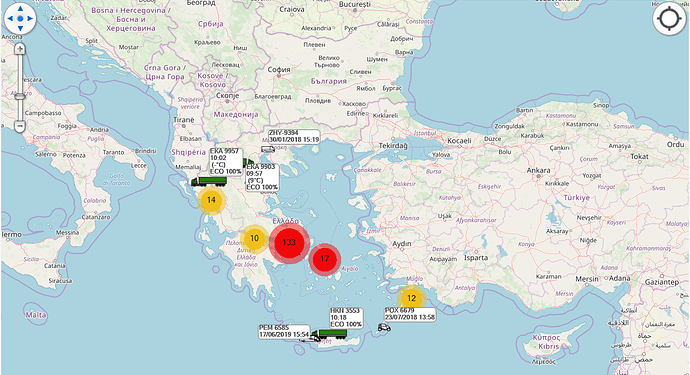Click the PEM 6585 vehicle label
690x375 pixels.
[284, 331]
